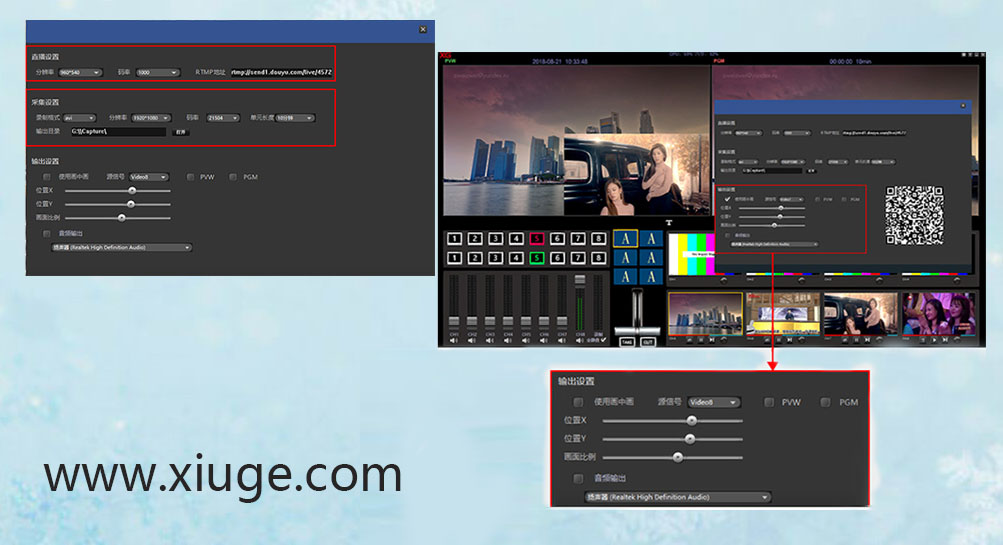Click the QR code image in the mixer
Image resolution: width=1003 pixels, height=545 pixels.
915,217
